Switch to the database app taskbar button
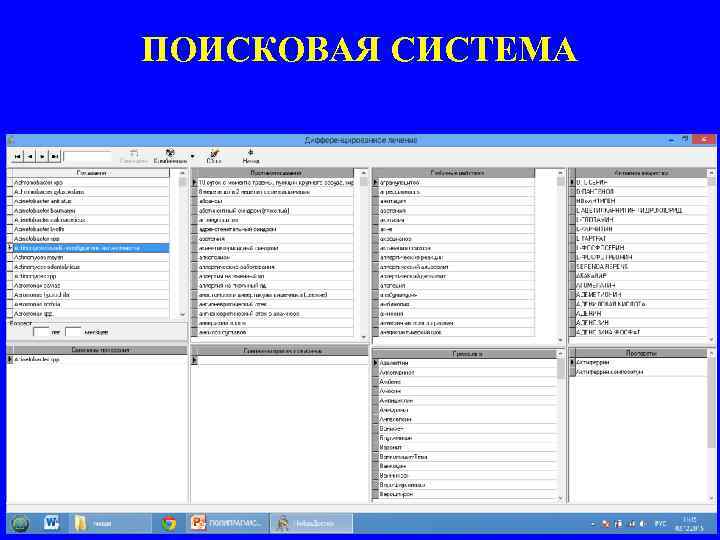The image size is (720, 540). (x=311, y=523)
